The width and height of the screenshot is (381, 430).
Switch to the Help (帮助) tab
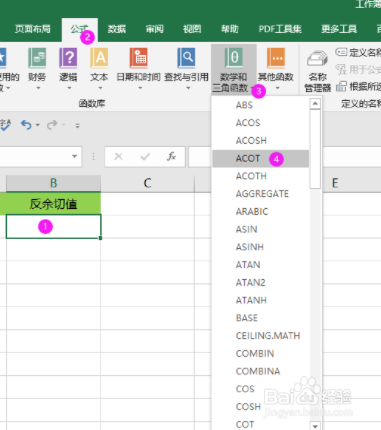230,29
